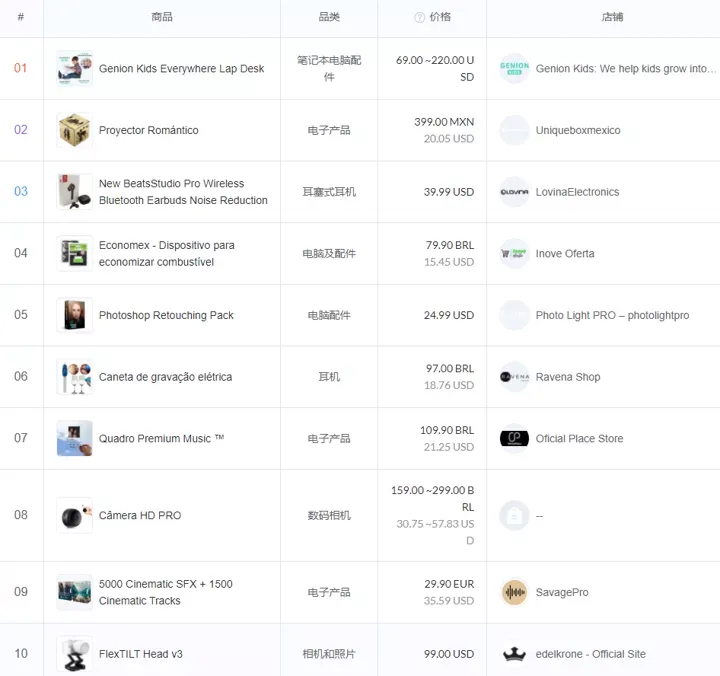Viewport: 720px width, 676px height.
Task: Open 5000 Cinematic SFX product thumbnail
Action: pyautogui.click(x=74, y=592)
